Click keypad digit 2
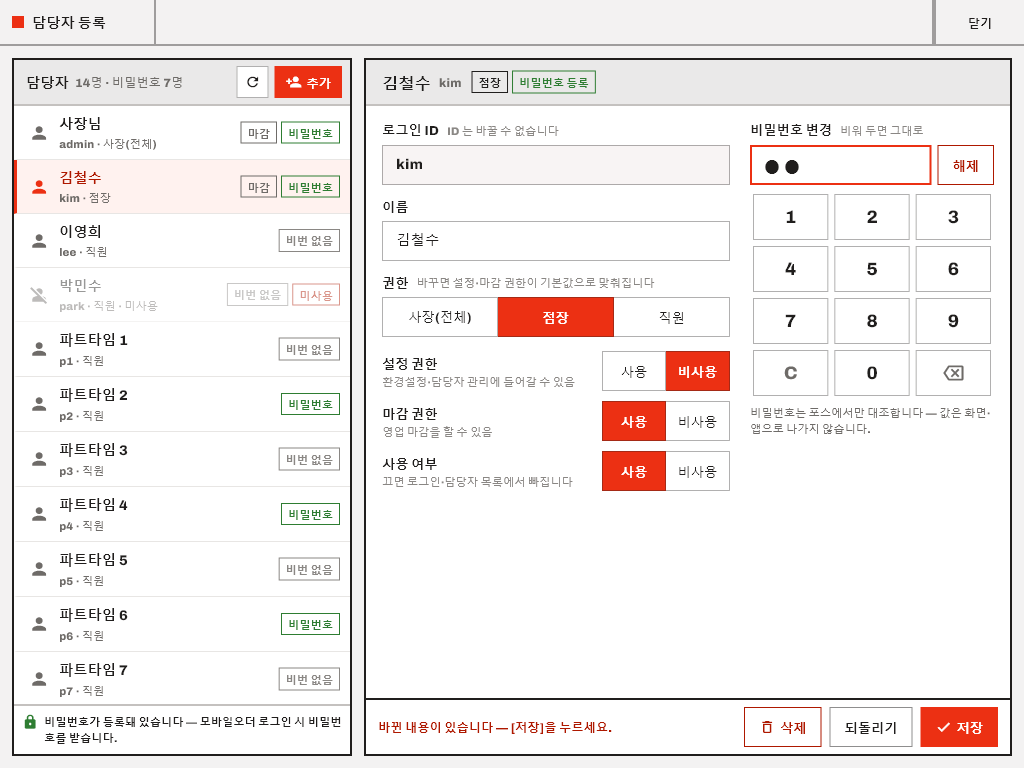The height and width of the screenshot is (768, 1024). pyautogui.click(x=872, y=217)
